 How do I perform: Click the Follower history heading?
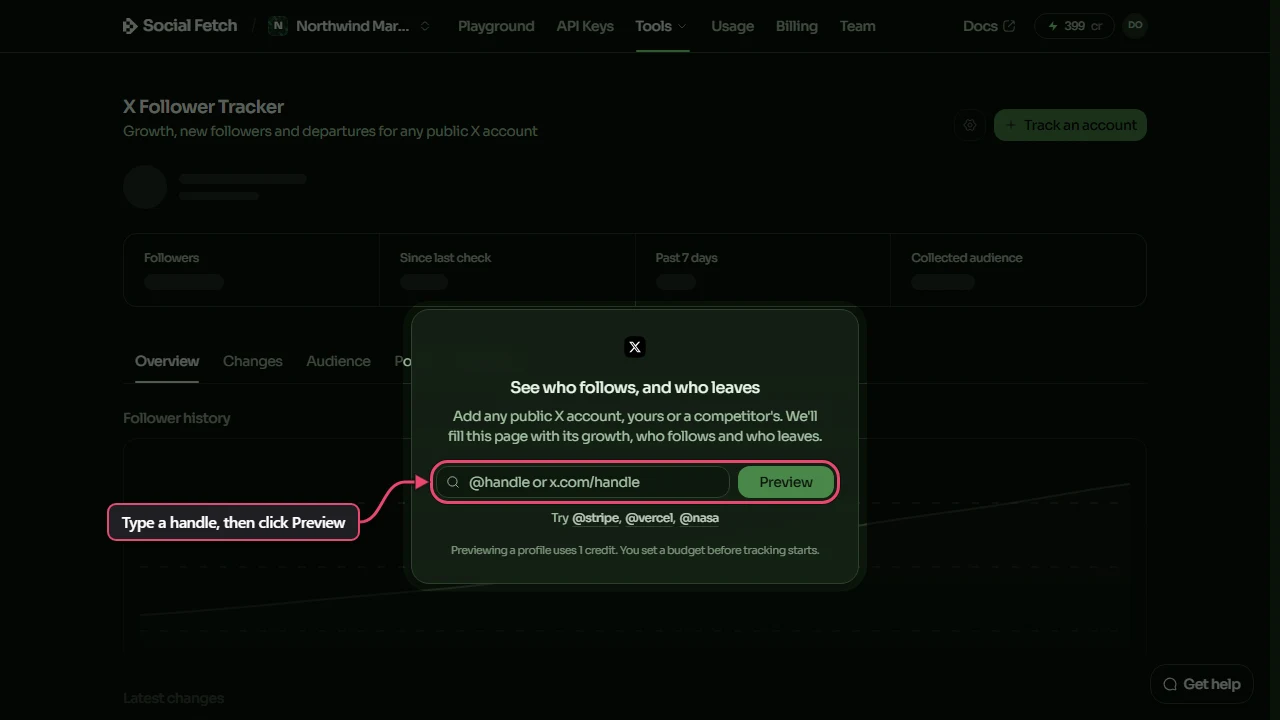176,418
